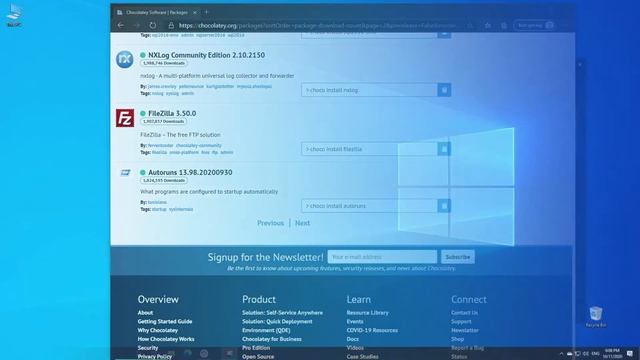Image resolution: width=640 pixels, height=360 pixels.
Task: Open the Events footer link
Action: pyautogui.click(x=355, y=321)
